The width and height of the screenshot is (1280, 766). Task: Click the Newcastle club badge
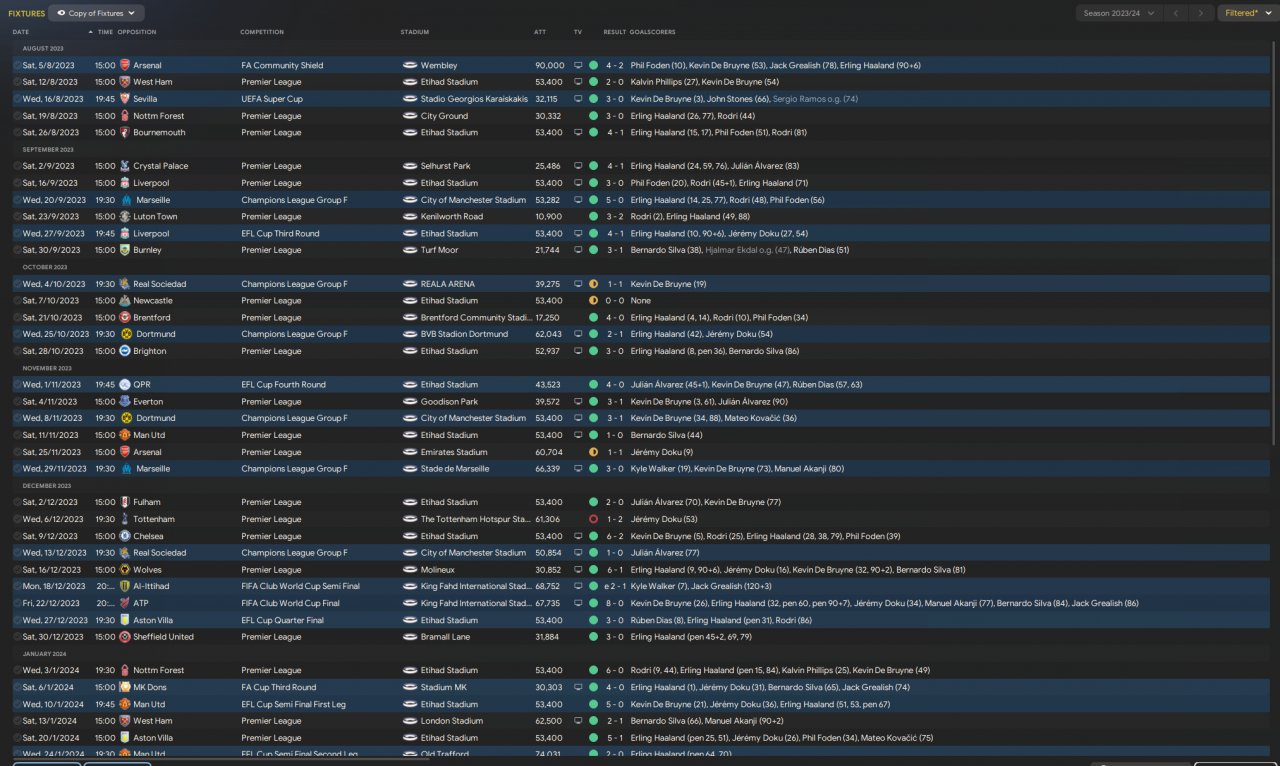pyautogui.click(x=125, y=300)
